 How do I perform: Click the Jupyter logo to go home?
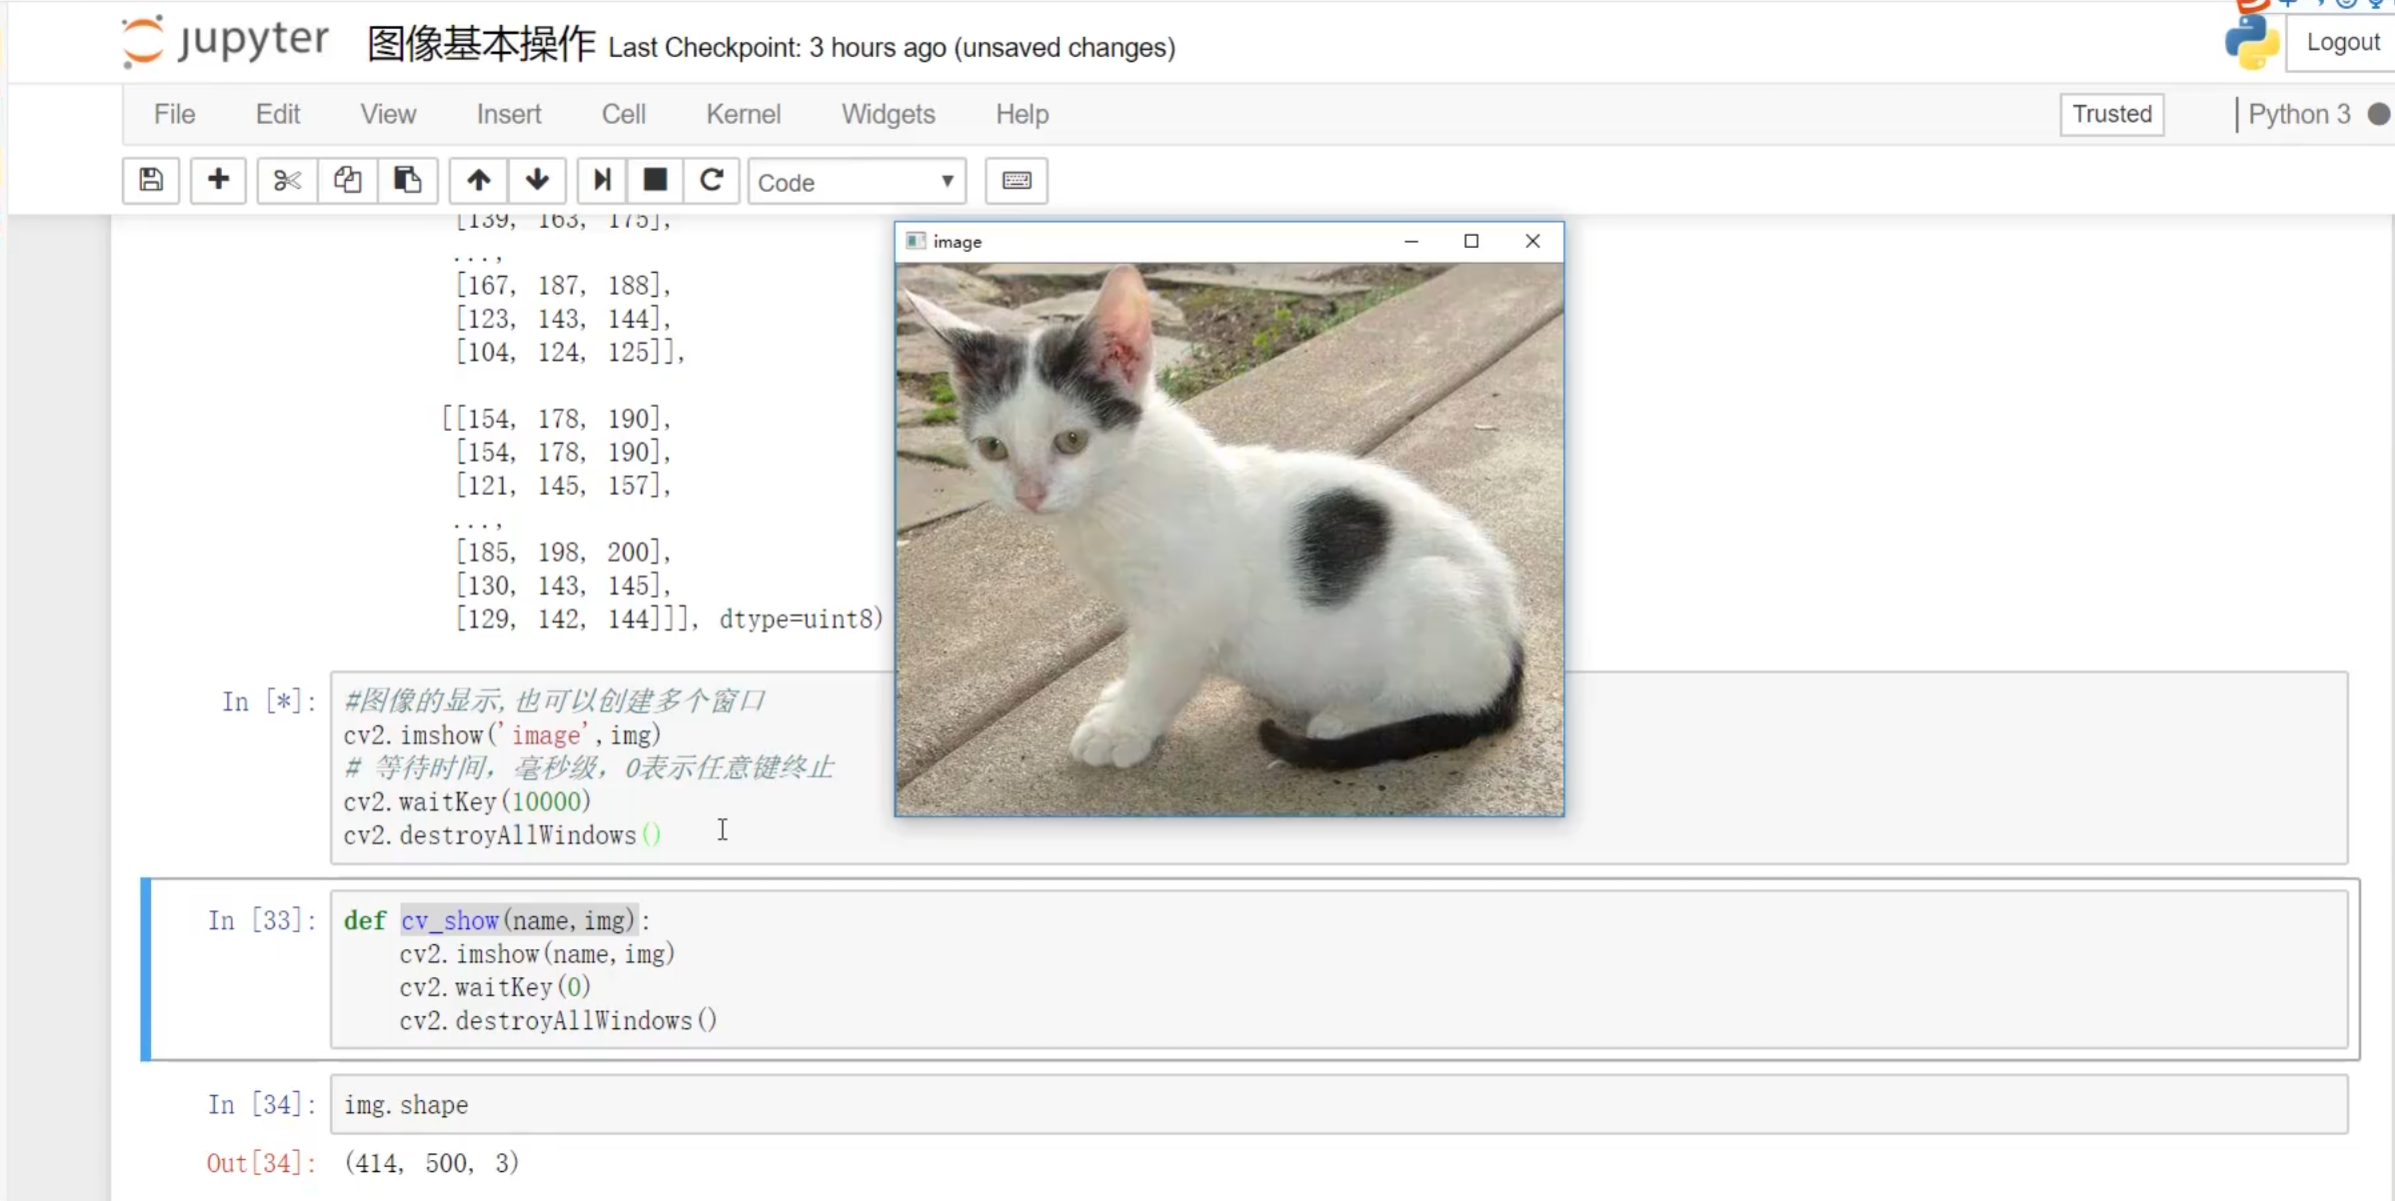tap(225, 42)
